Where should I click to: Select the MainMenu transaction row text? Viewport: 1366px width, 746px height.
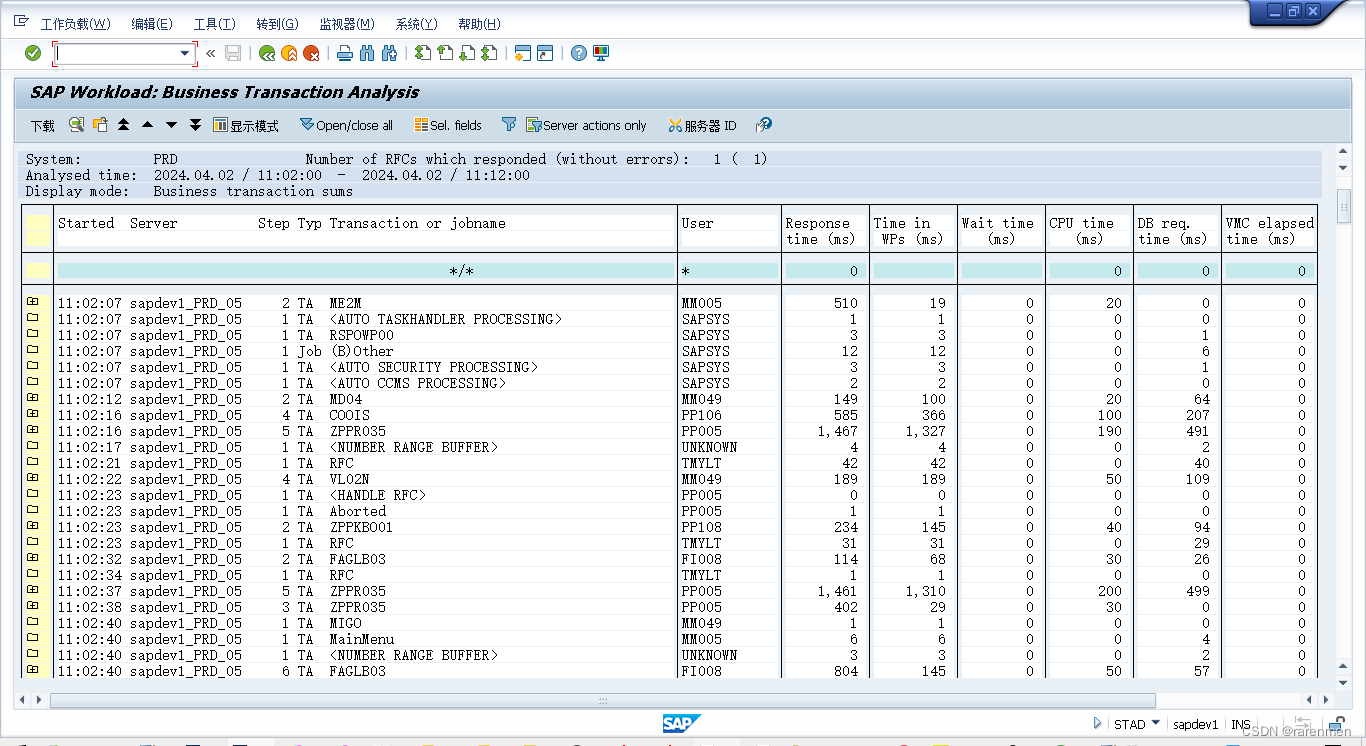coord(362,638)
